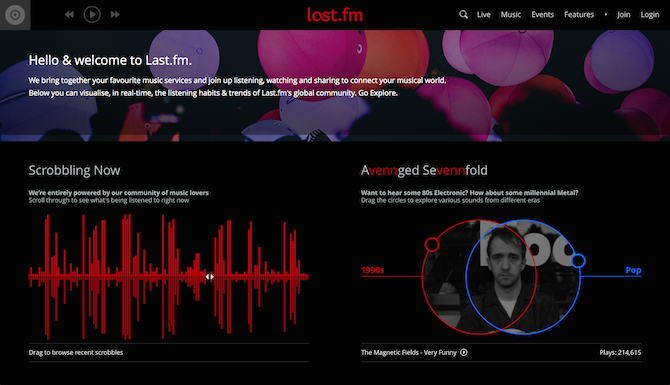The height and width of the screenshot is (385, 670).
Task: Start playback with the play button
Action: [92, 15]
